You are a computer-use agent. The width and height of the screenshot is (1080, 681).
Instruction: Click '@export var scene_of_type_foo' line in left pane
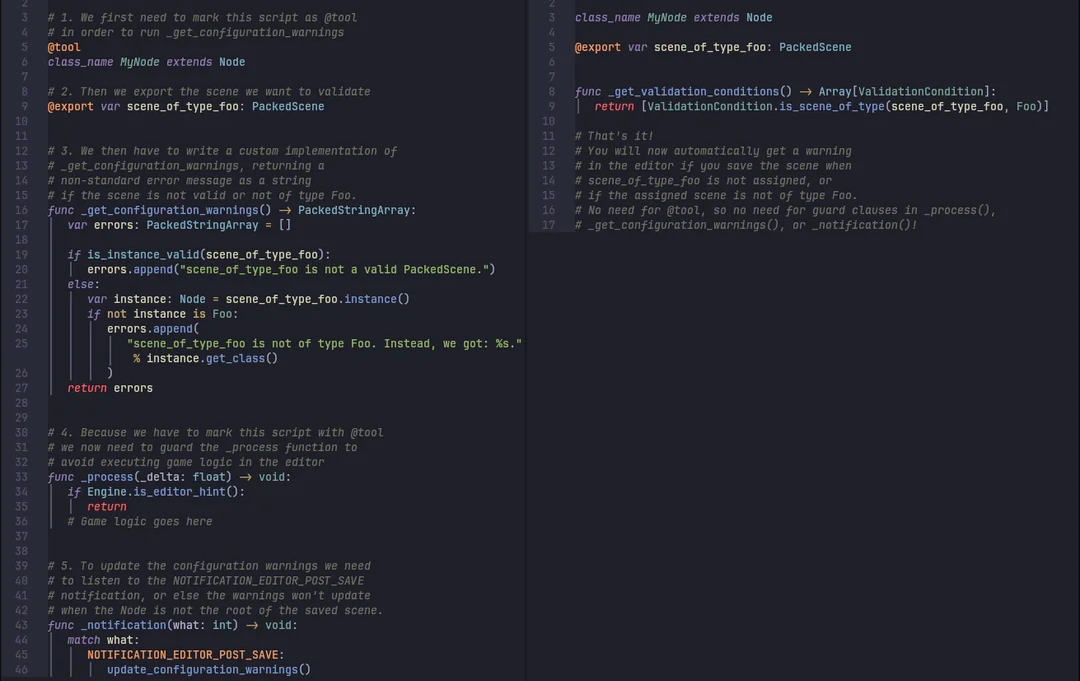point(186,107)
